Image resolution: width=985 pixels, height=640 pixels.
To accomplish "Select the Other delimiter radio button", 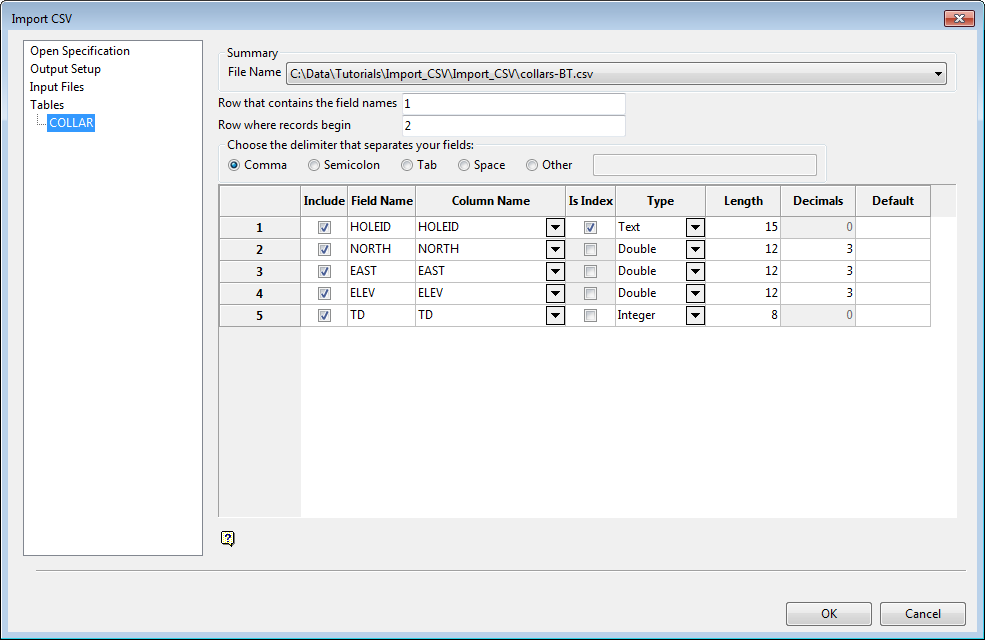I will tap(532, 165).
